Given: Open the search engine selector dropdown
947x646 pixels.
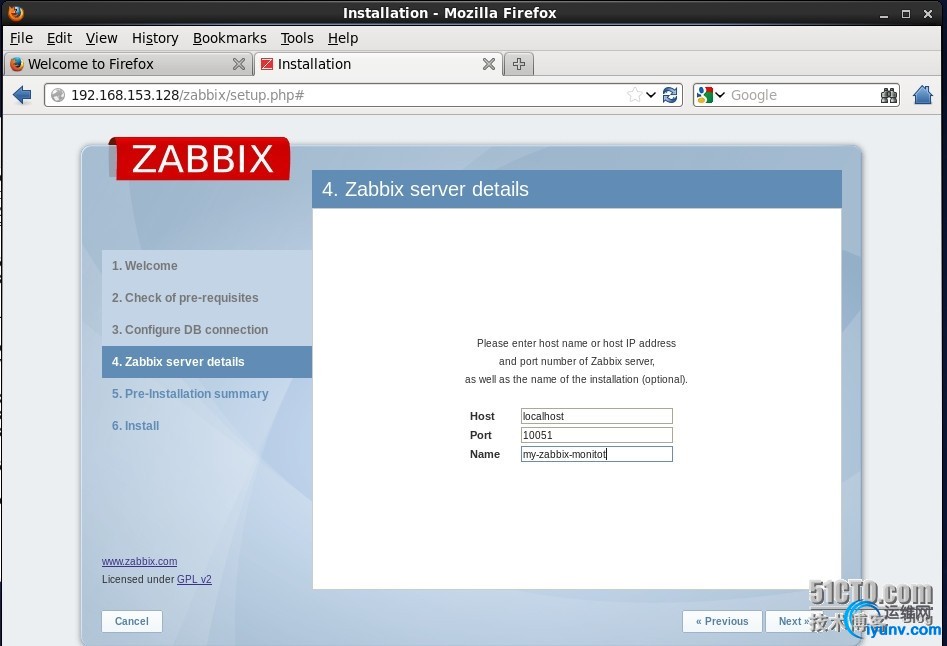Looking at the screenshot, I should click(x=710, y=95).
